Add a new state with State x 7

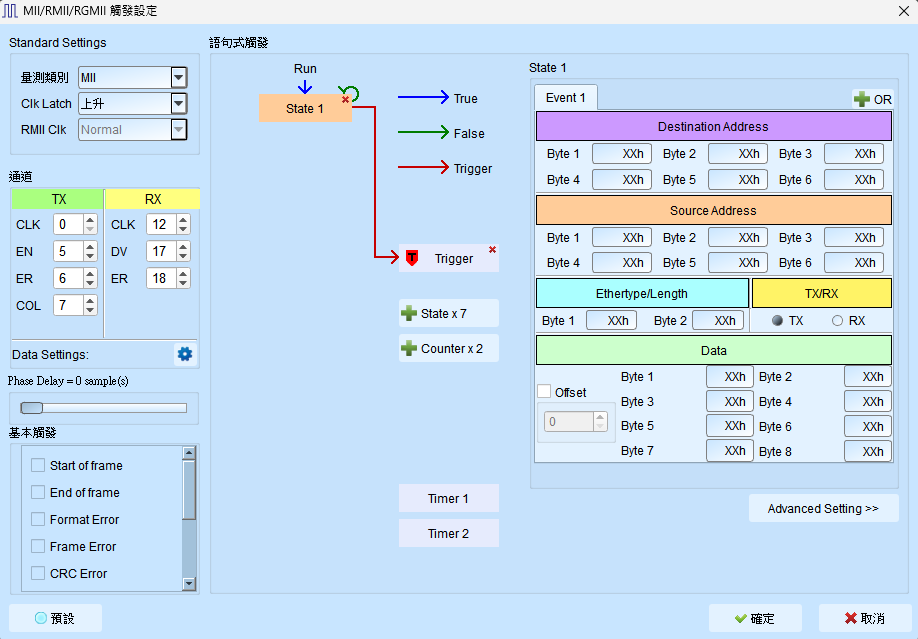pyautogui.click(x=448, y=313)
